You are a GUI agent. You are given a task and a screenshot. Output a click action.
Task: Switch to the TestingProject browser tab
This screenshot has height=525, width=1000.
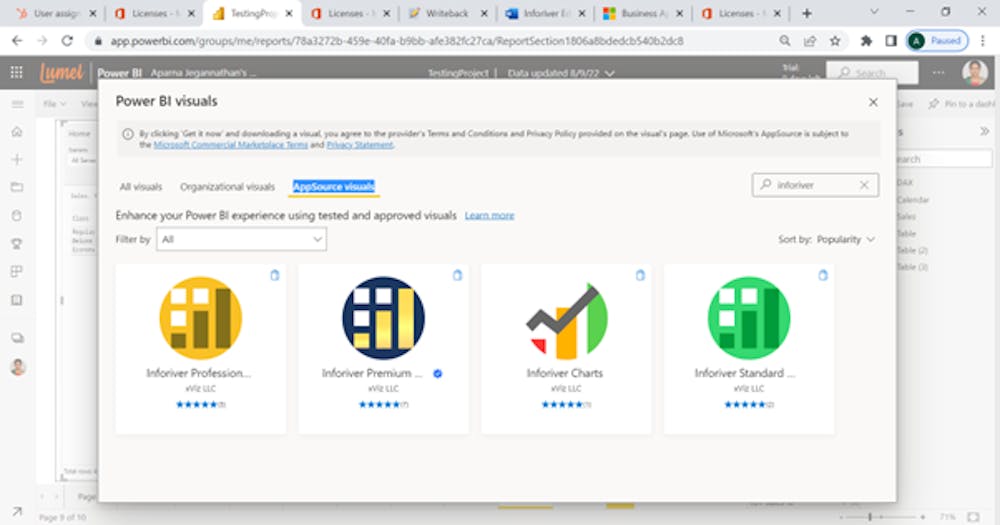pyautogui.click(x=253, y=13)
